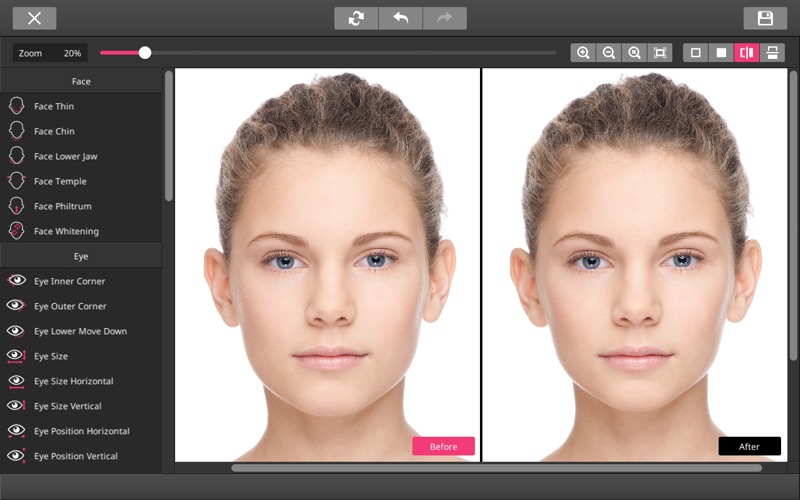
Task: Toggle the side-by-side split compare view
Action: [x=746, y=53]
